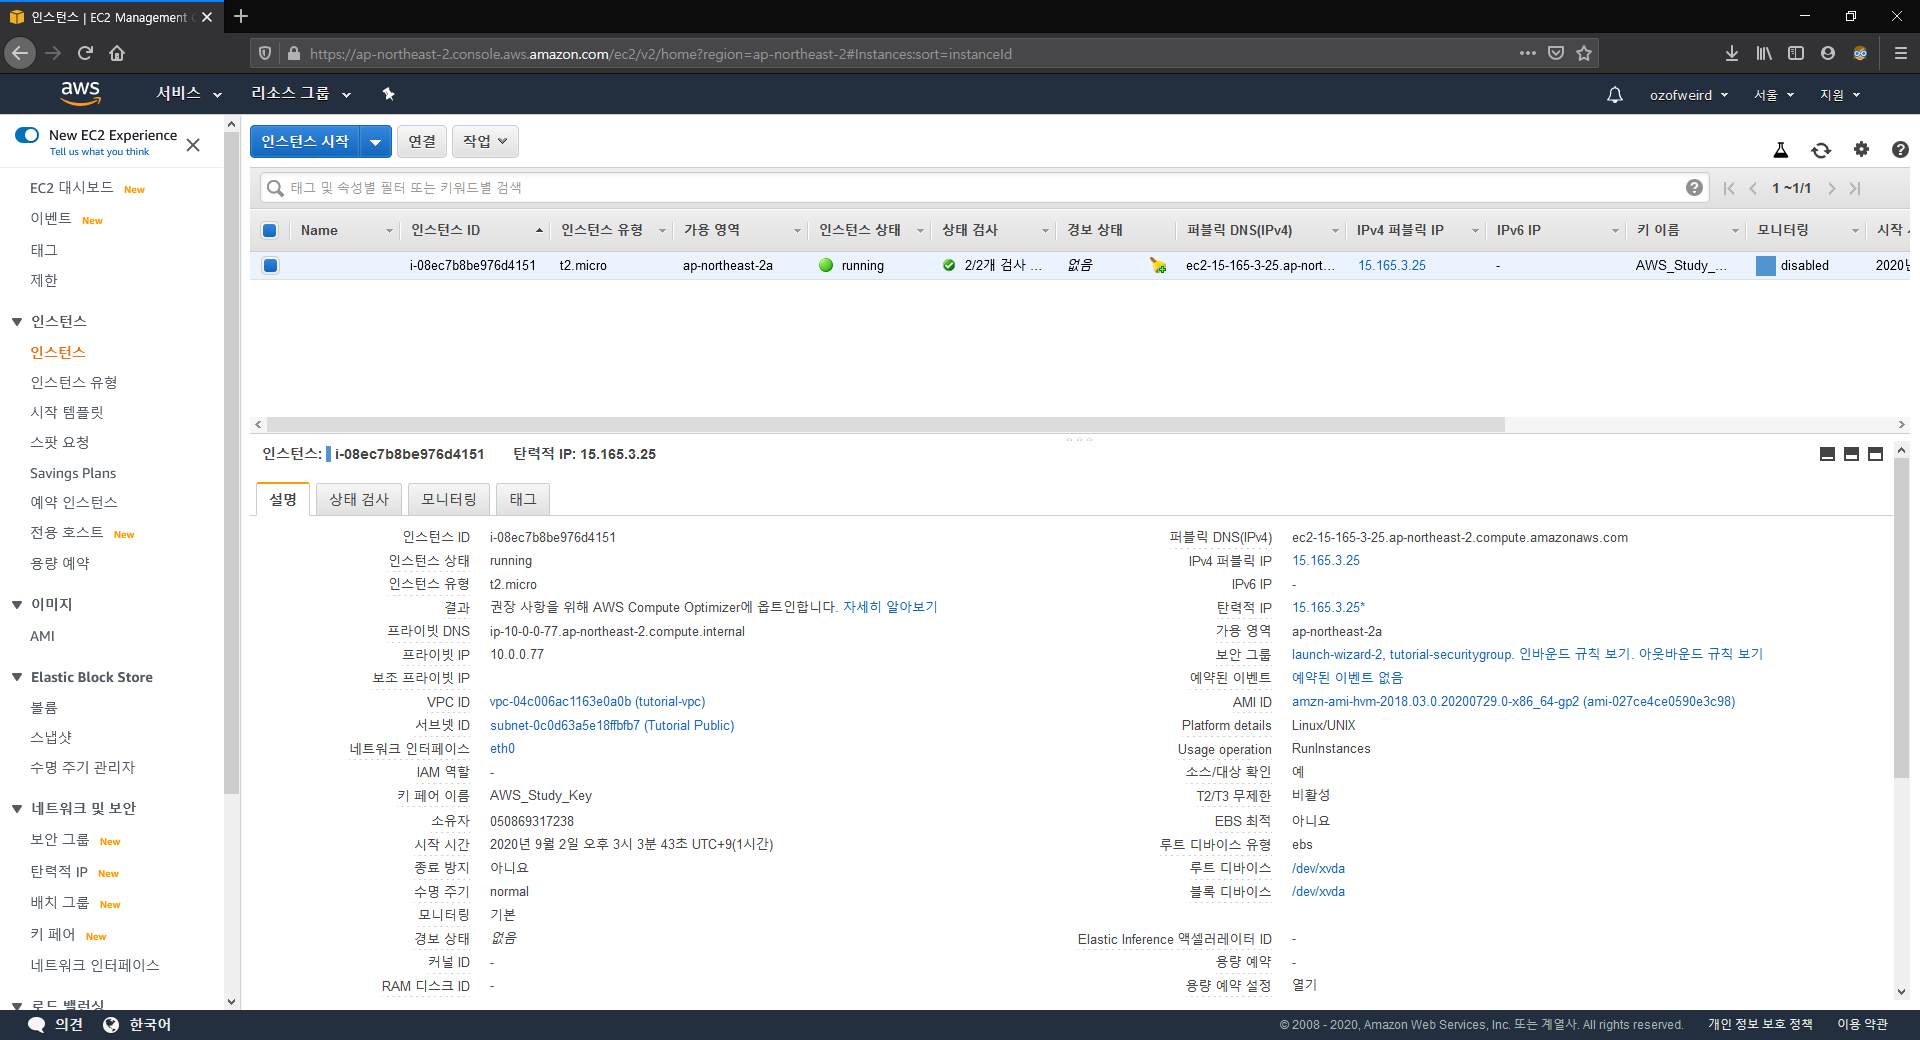Image resolution: width=1920 pixels, height=1040 pixels.
Task: Click the search filter help icon
Action: click(1694, 187)
